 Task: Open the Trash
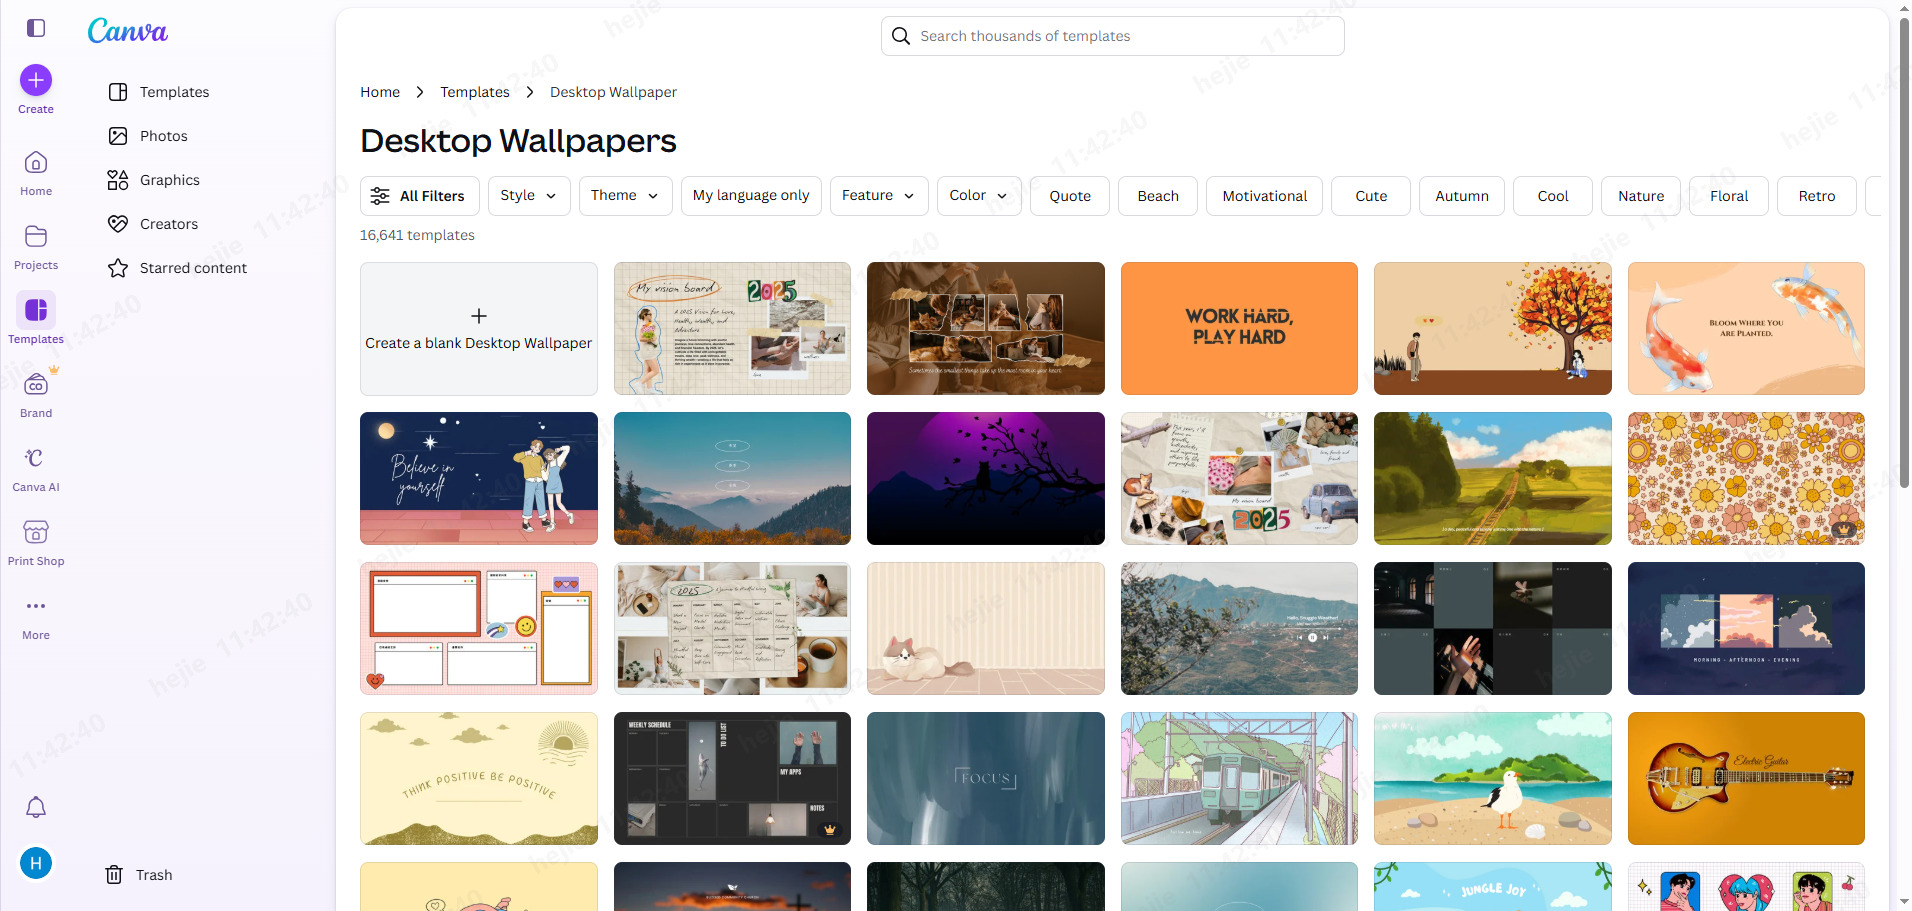click(x=152, y=874)
